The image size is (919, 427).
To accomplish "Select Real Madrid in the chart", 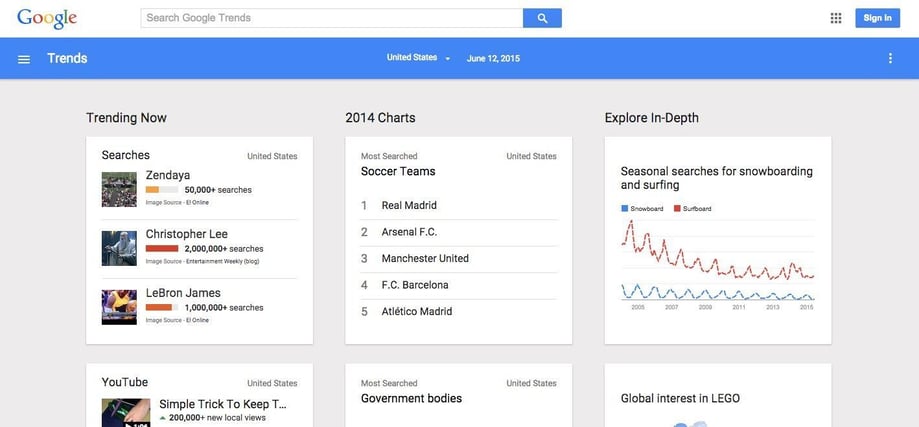I will pos(409,205).
